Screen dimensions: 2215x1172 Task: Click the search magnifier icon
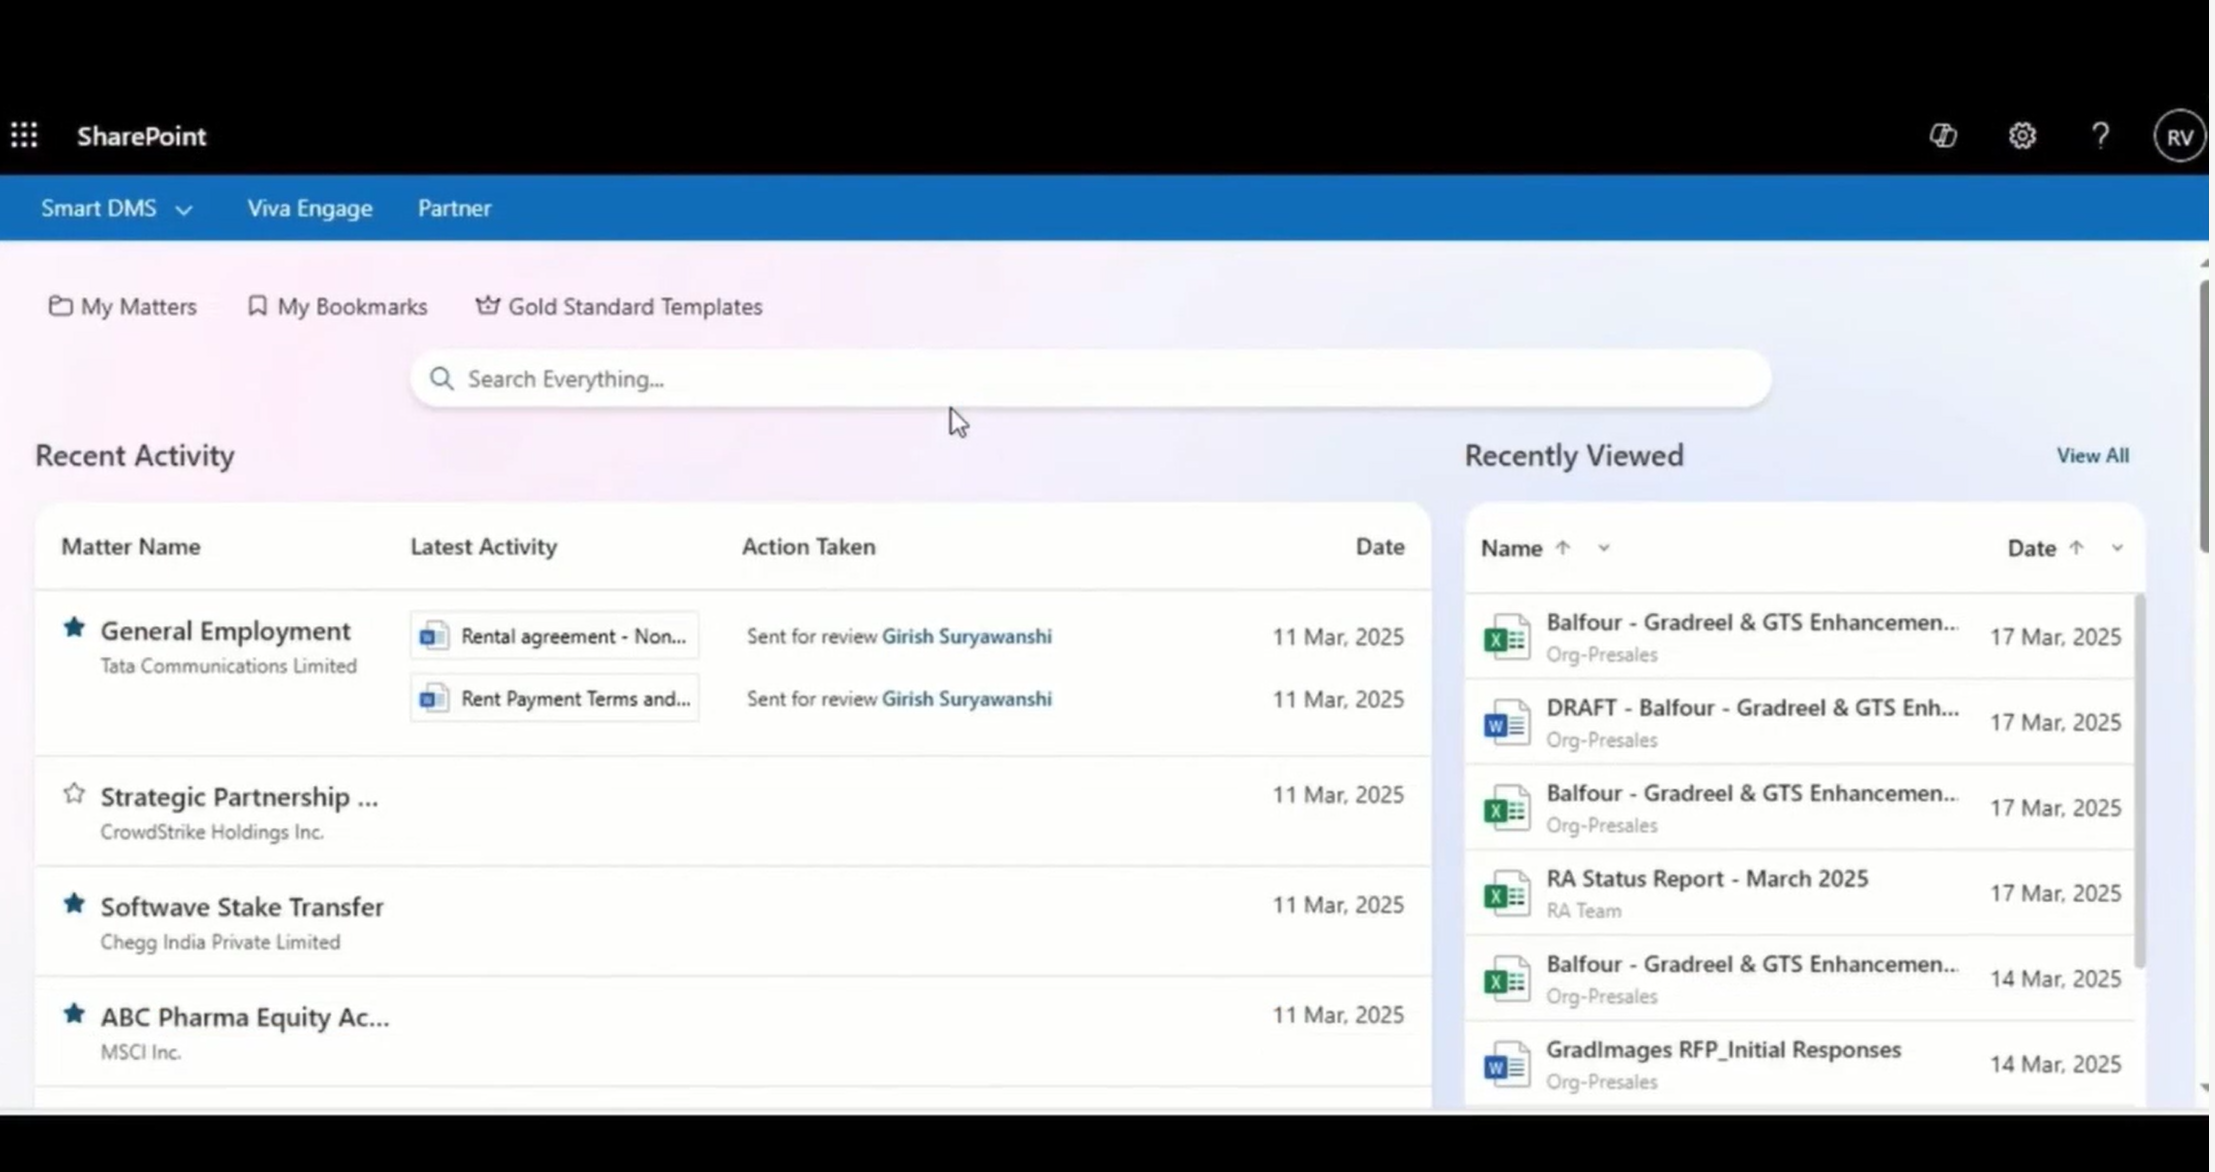(x=441, y=379)
